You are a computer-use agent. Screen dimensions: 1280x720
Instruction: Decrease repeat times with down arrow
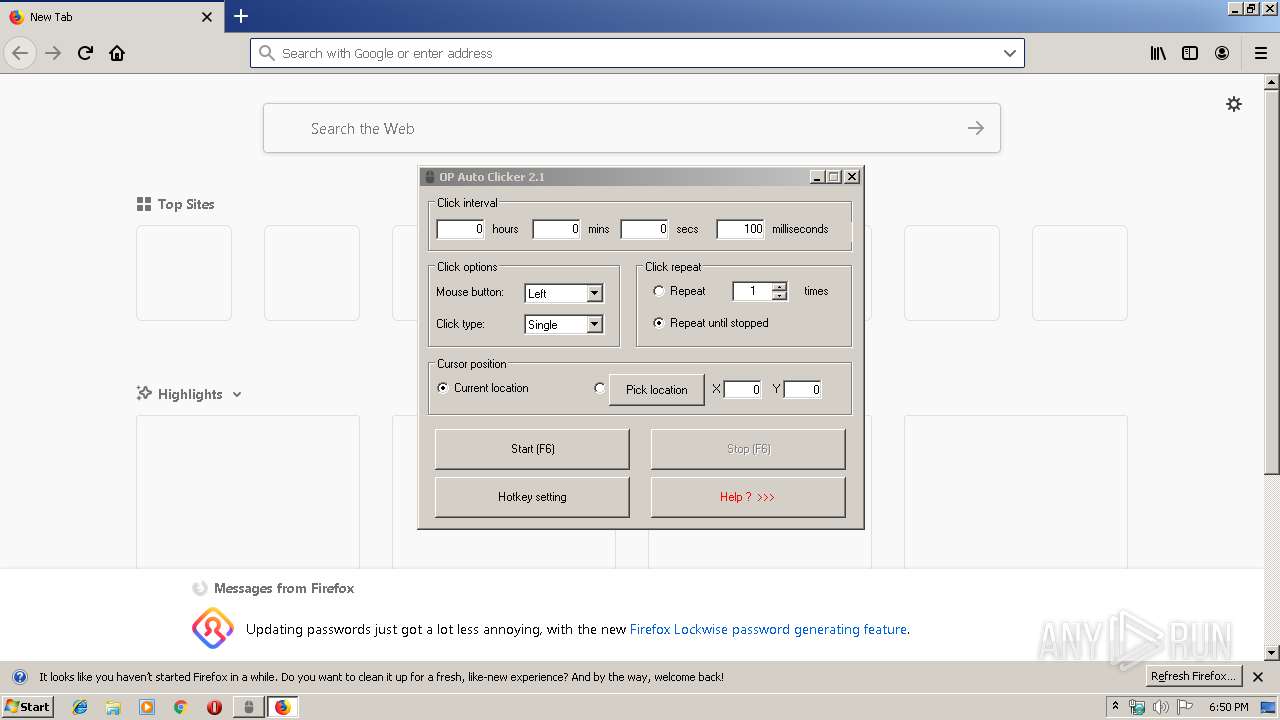click(780, 296)
